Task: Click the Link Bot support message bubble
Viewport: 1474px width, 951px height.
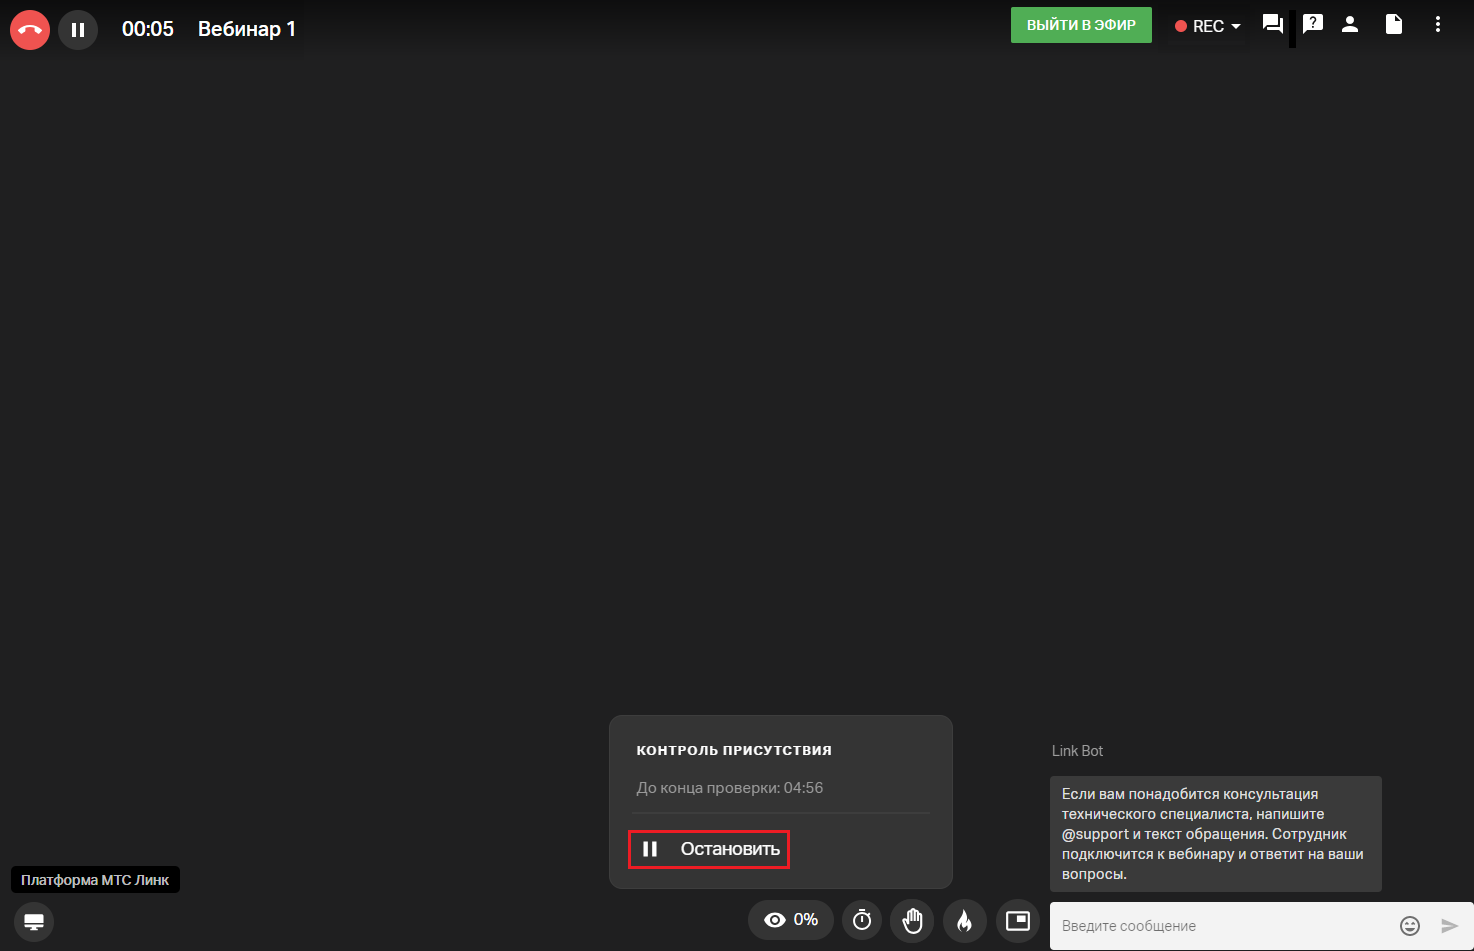Action: [x=1216, y=834]
